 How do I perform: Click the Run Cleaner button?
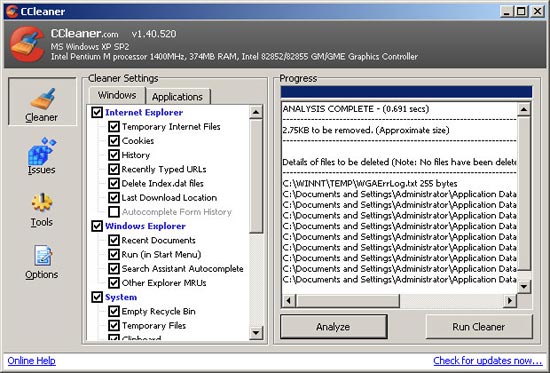[479, 327]
